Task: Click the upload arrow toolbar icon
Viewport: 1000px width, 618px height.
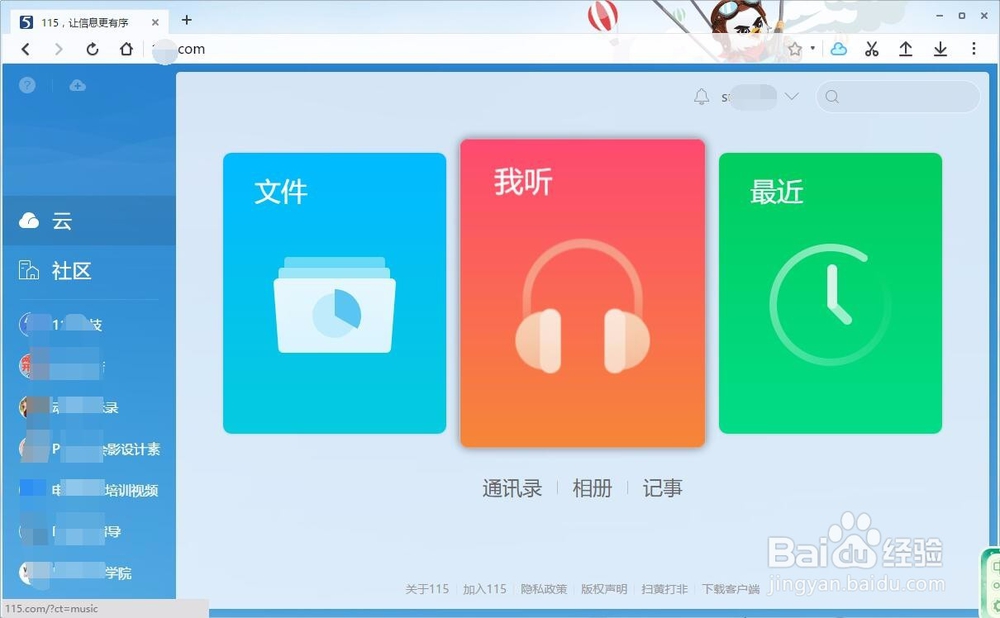Action: (906, 49)
